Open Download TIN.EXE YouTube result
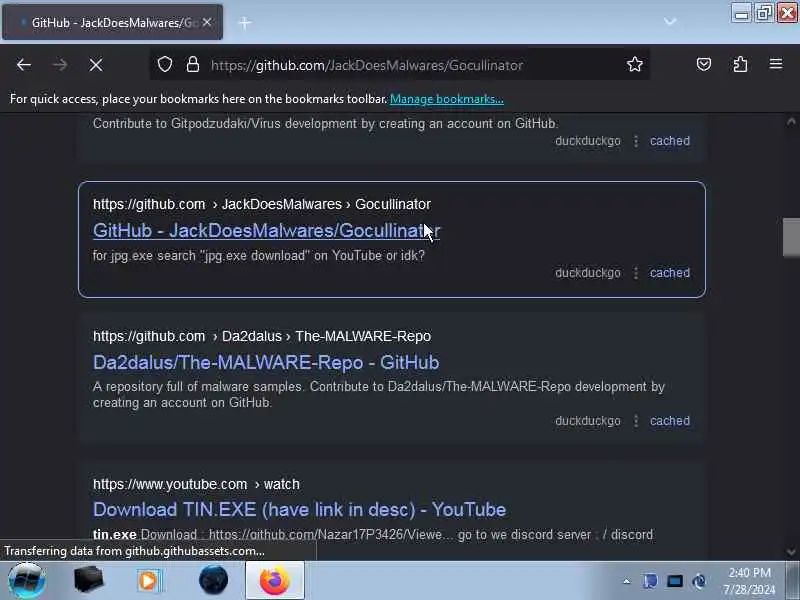The width and height of the screenshot is (800, 600). (x=299, y=509)
